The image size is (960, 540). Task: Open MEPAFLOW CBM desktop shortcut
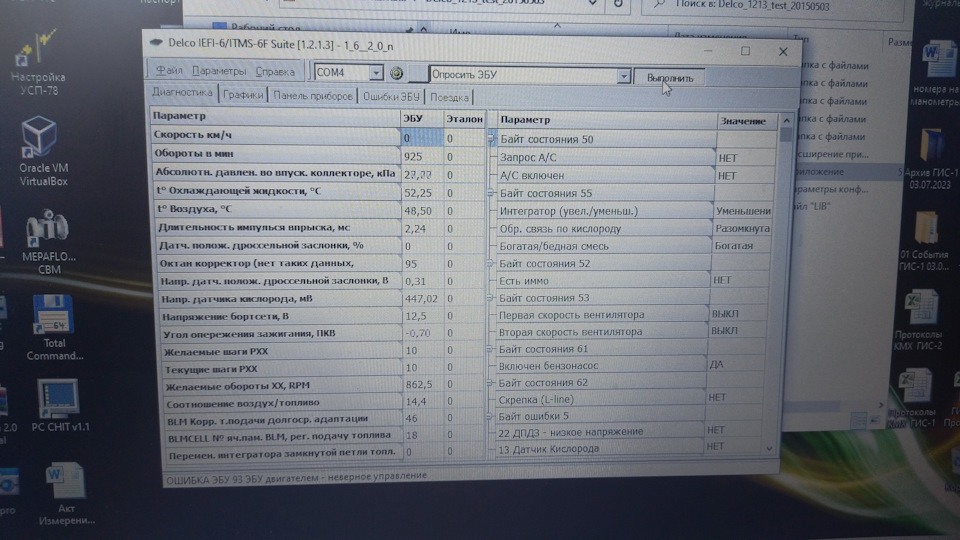pos(48,242)
